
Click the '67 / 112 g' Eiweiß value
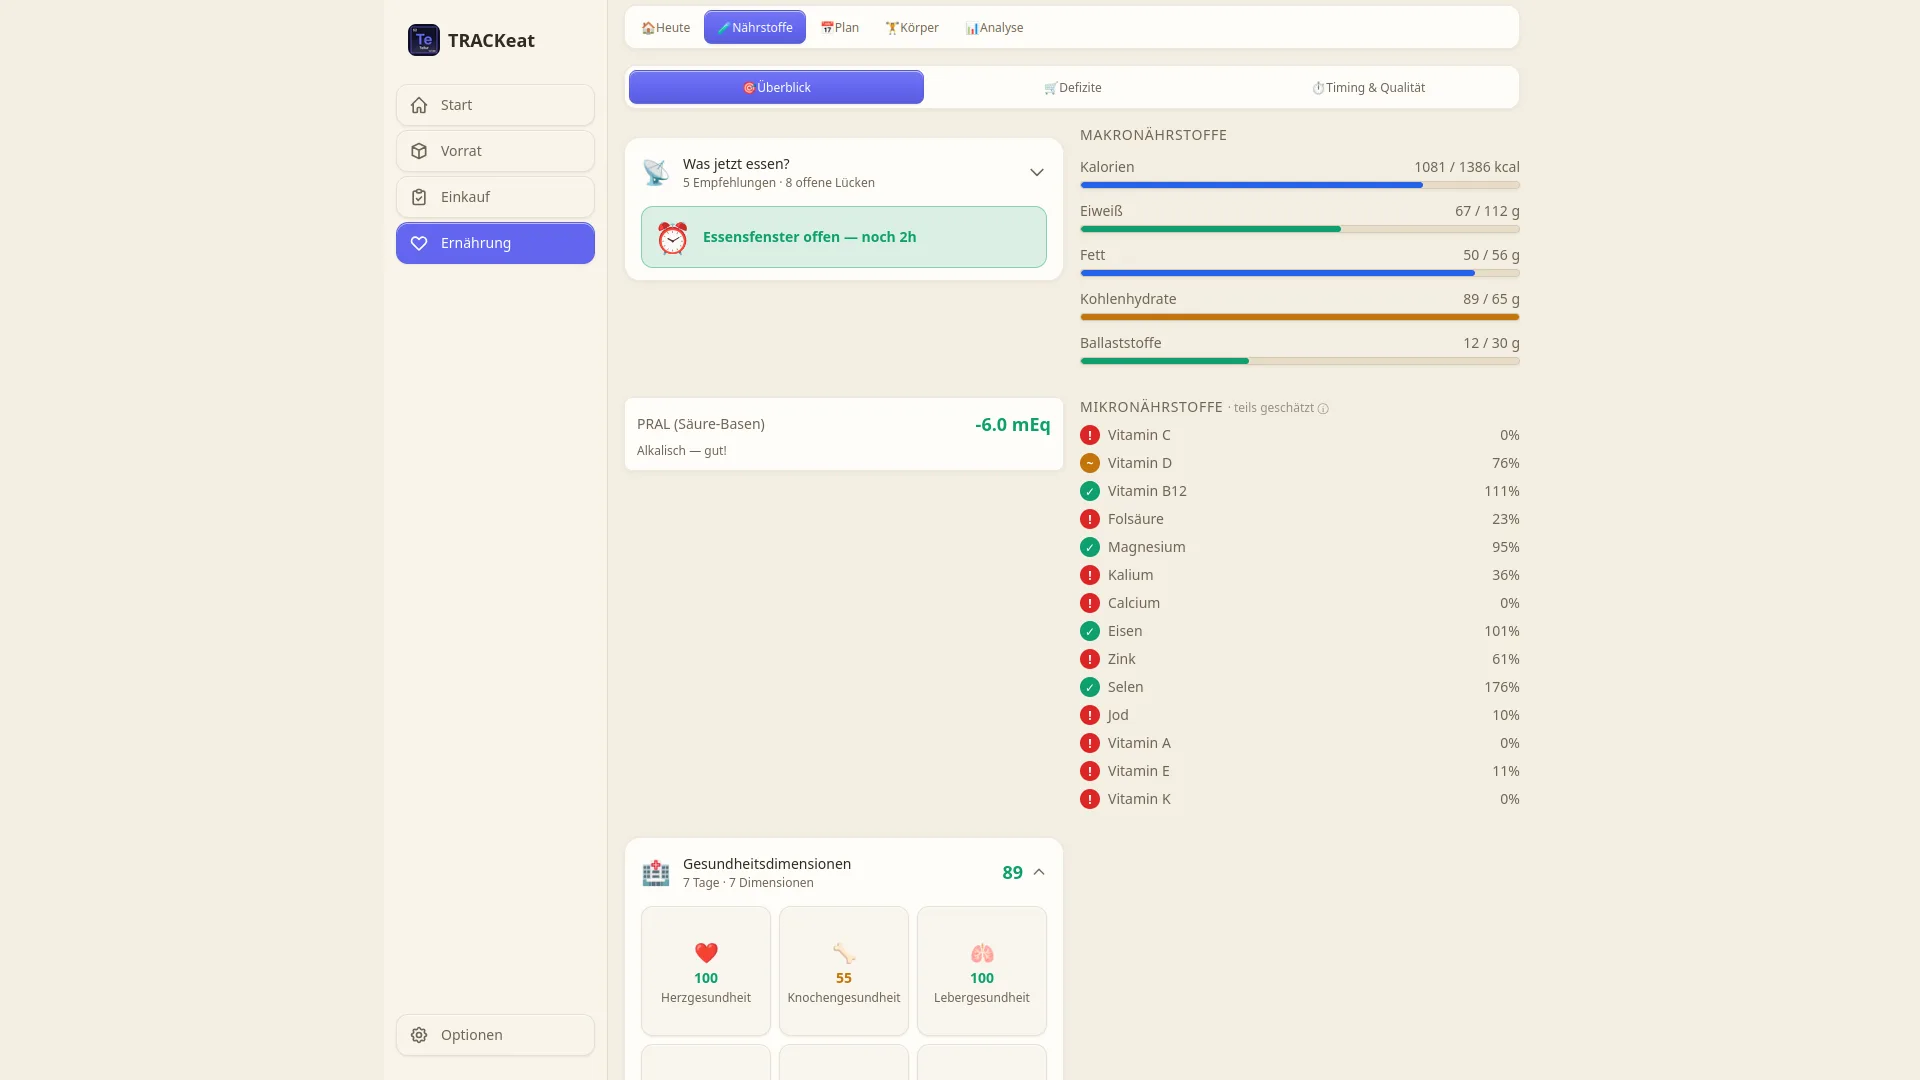click(x=1487, y=211)
